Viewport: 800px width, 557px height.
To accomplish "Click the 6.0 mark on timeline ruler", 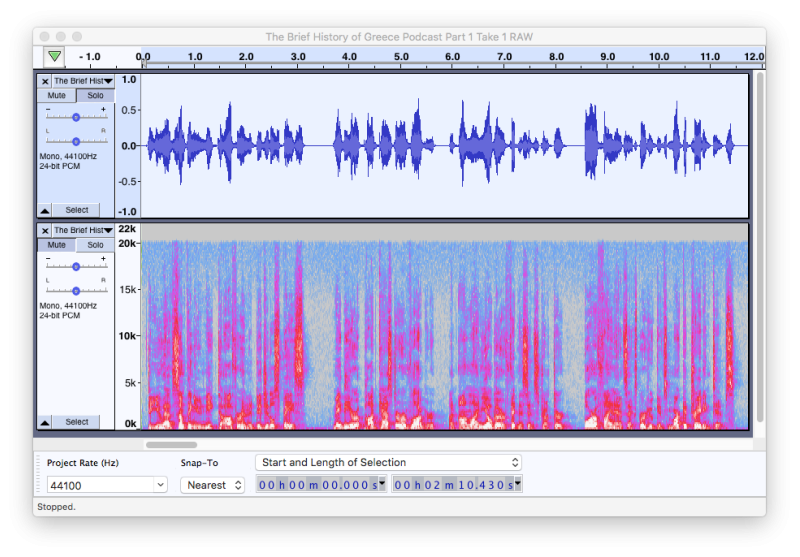I will pyautogui.click(x=452, y=57).
